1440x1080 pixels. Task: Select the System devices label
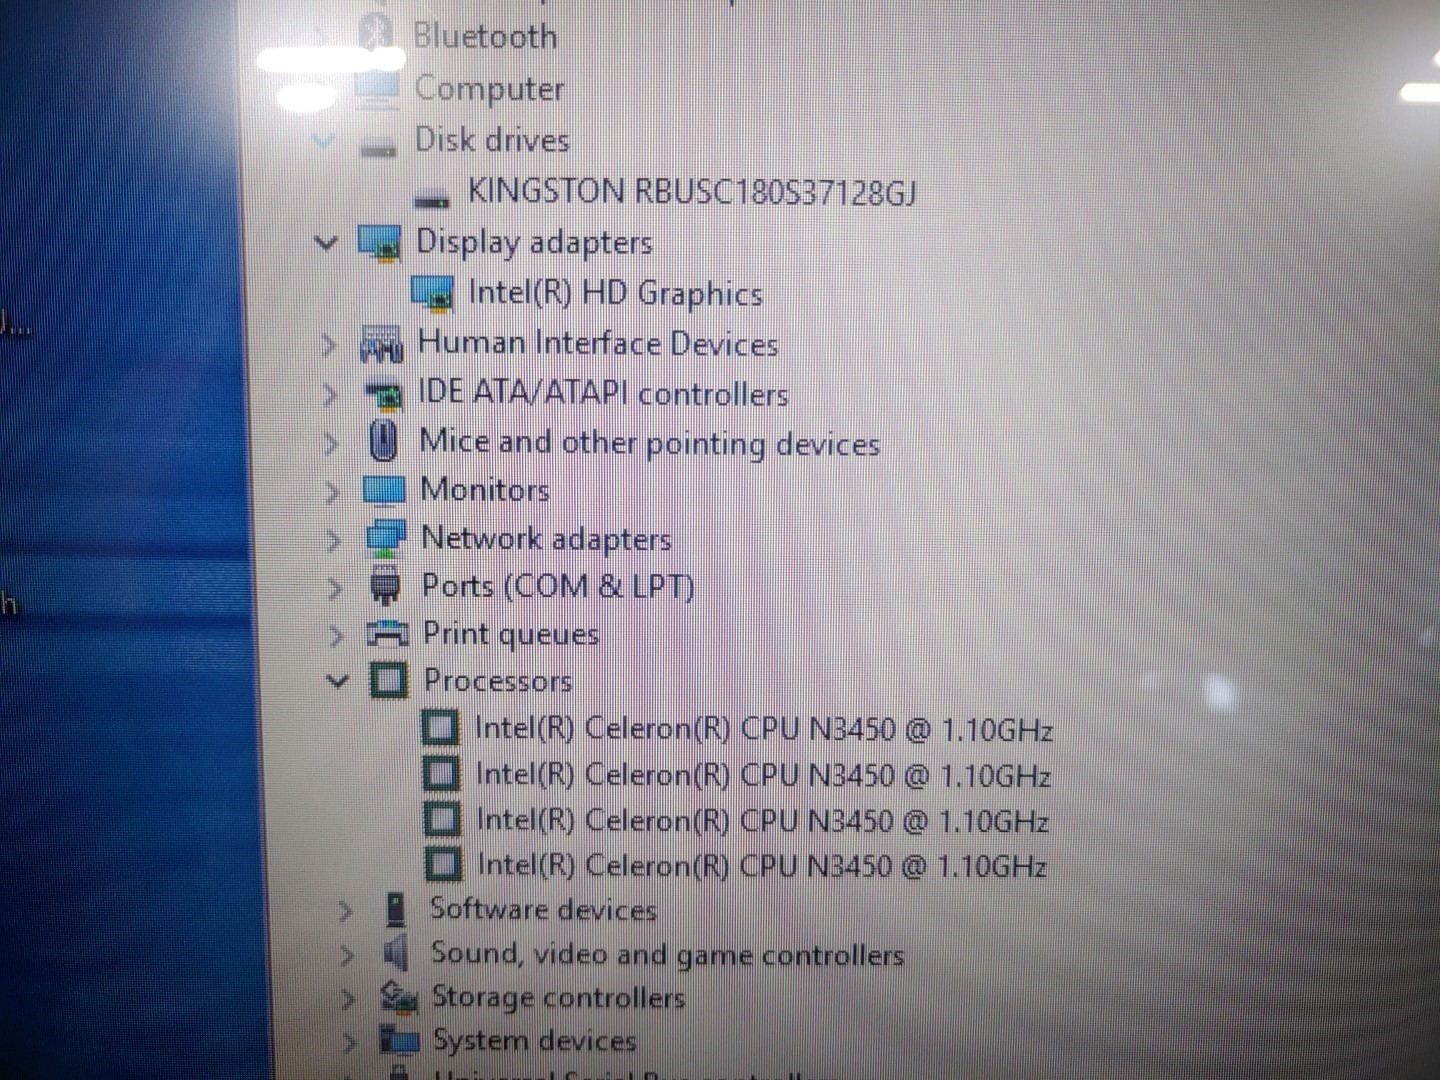534,1040
